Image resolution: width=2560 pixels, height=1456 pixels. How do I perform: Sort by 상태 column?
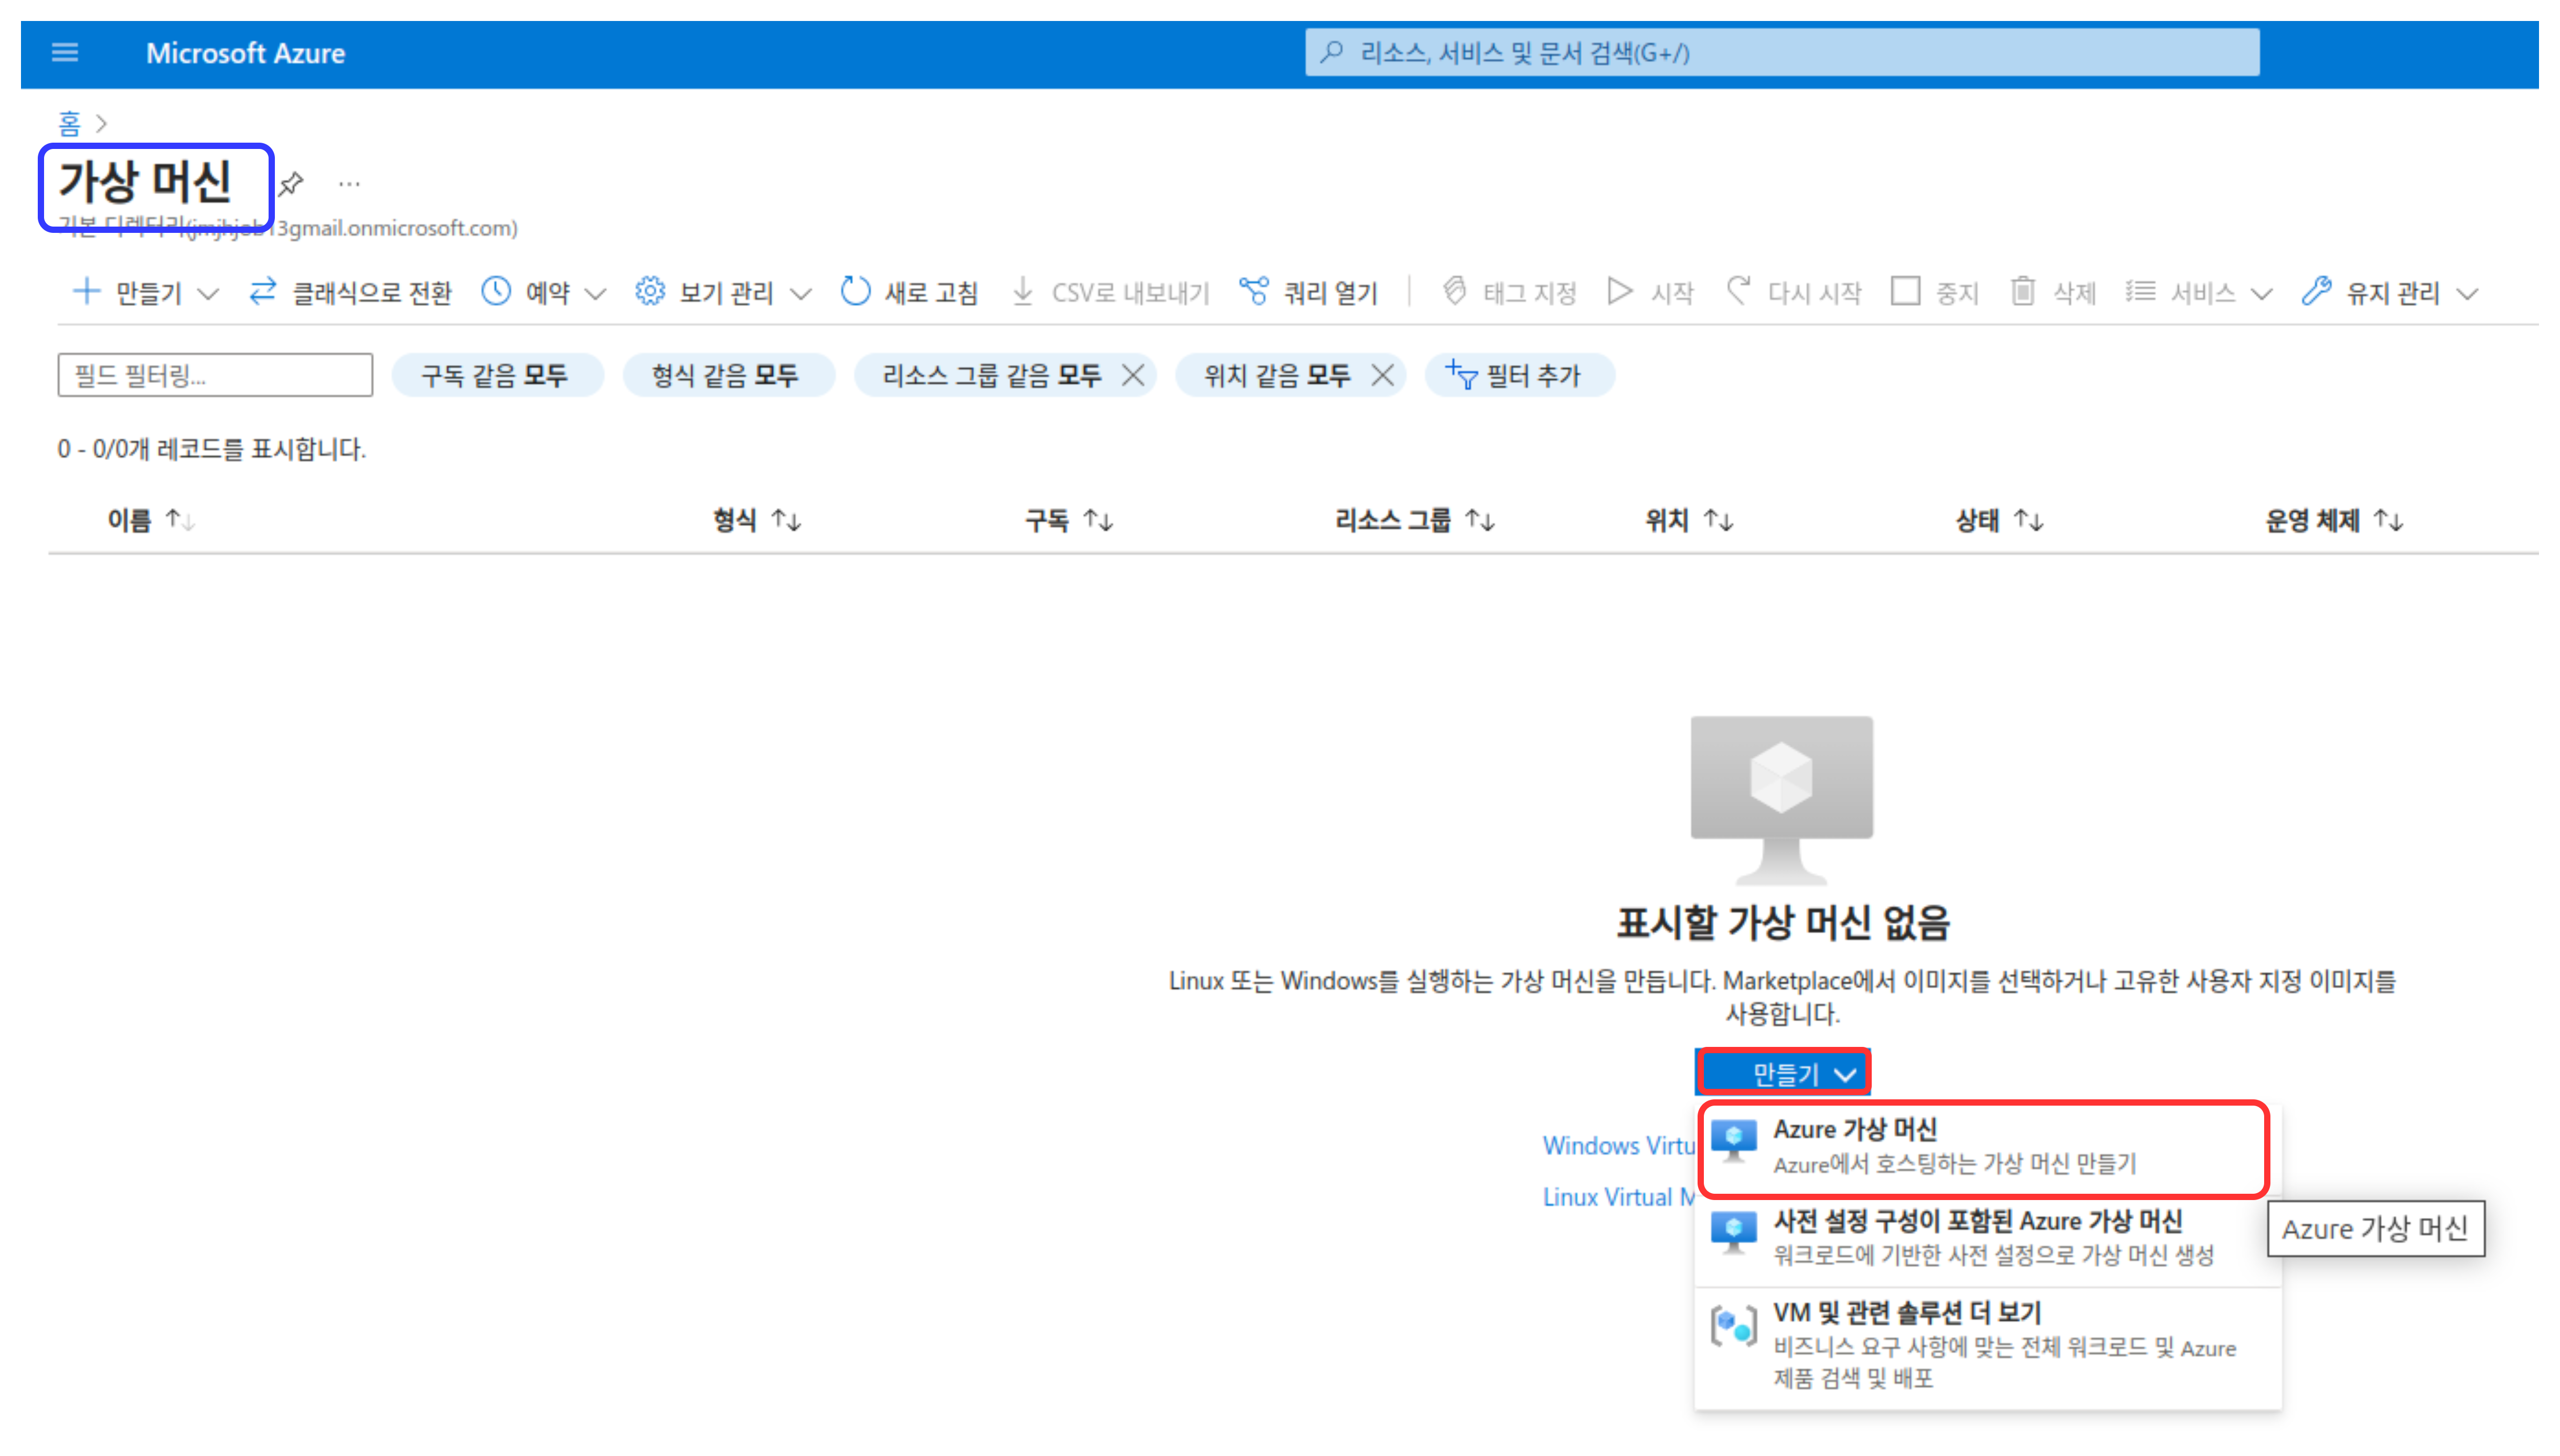coord(1999,520)
